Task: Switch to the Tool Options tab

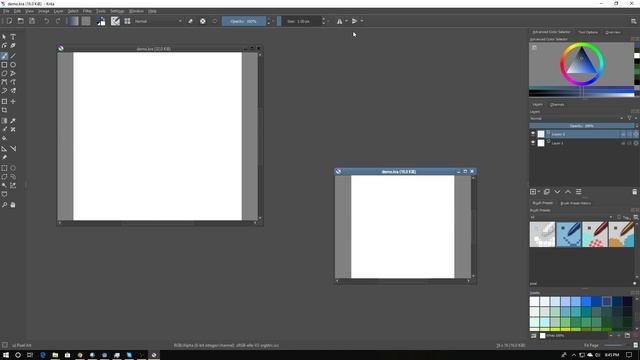Action: point(588,32)
